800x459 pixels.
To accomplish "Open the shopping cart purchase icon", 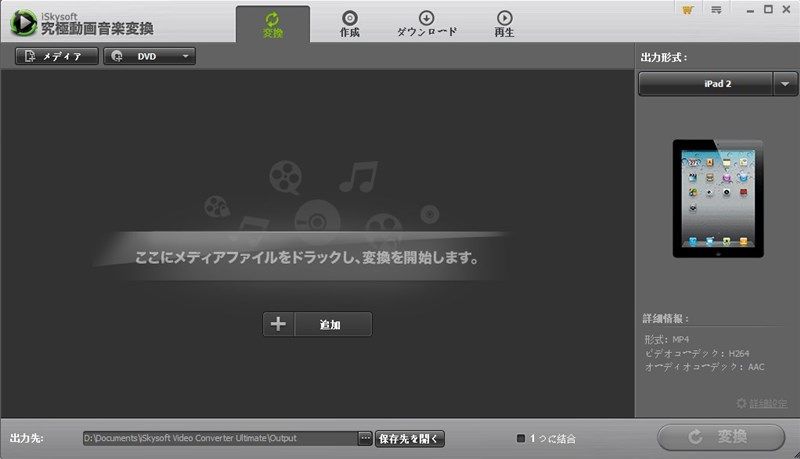I will pyautogui.click(x=687, y=10).
